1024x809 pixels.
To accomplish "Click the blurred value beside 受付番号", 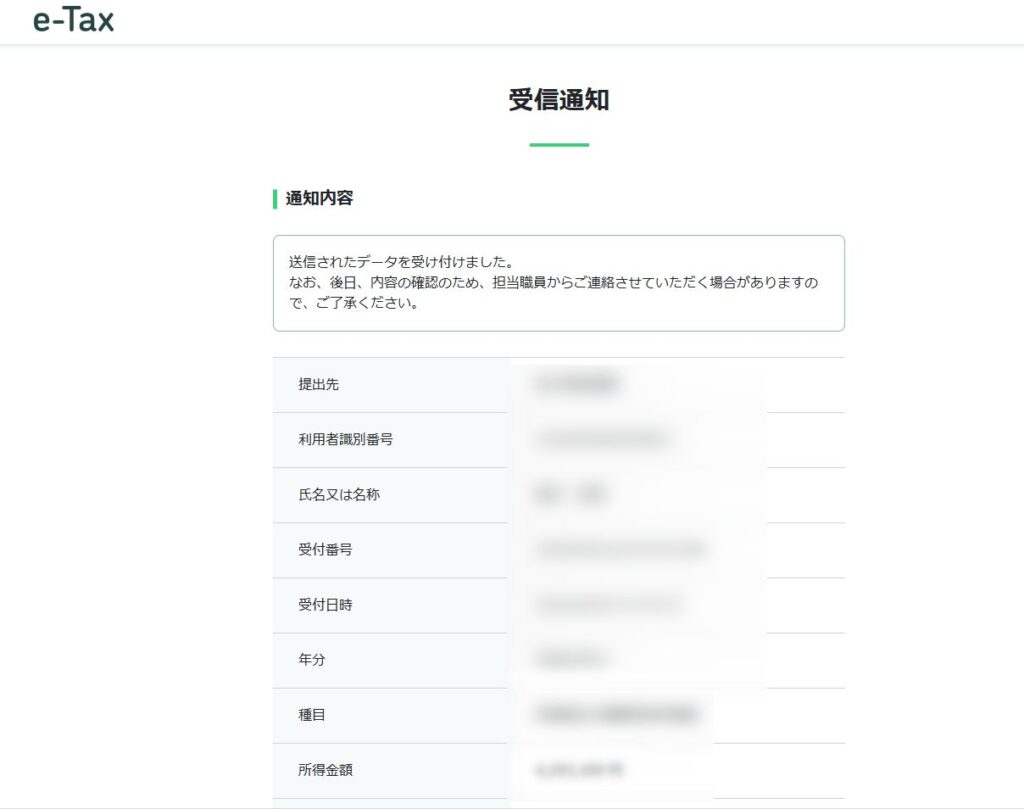I will click(x=620, y=549).
